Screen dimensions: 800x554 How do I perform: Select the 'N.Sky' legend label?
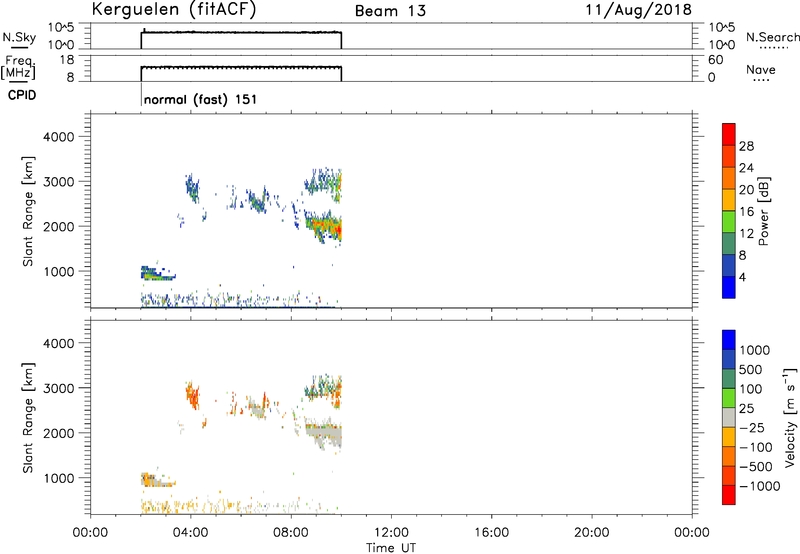pos(19,37)
